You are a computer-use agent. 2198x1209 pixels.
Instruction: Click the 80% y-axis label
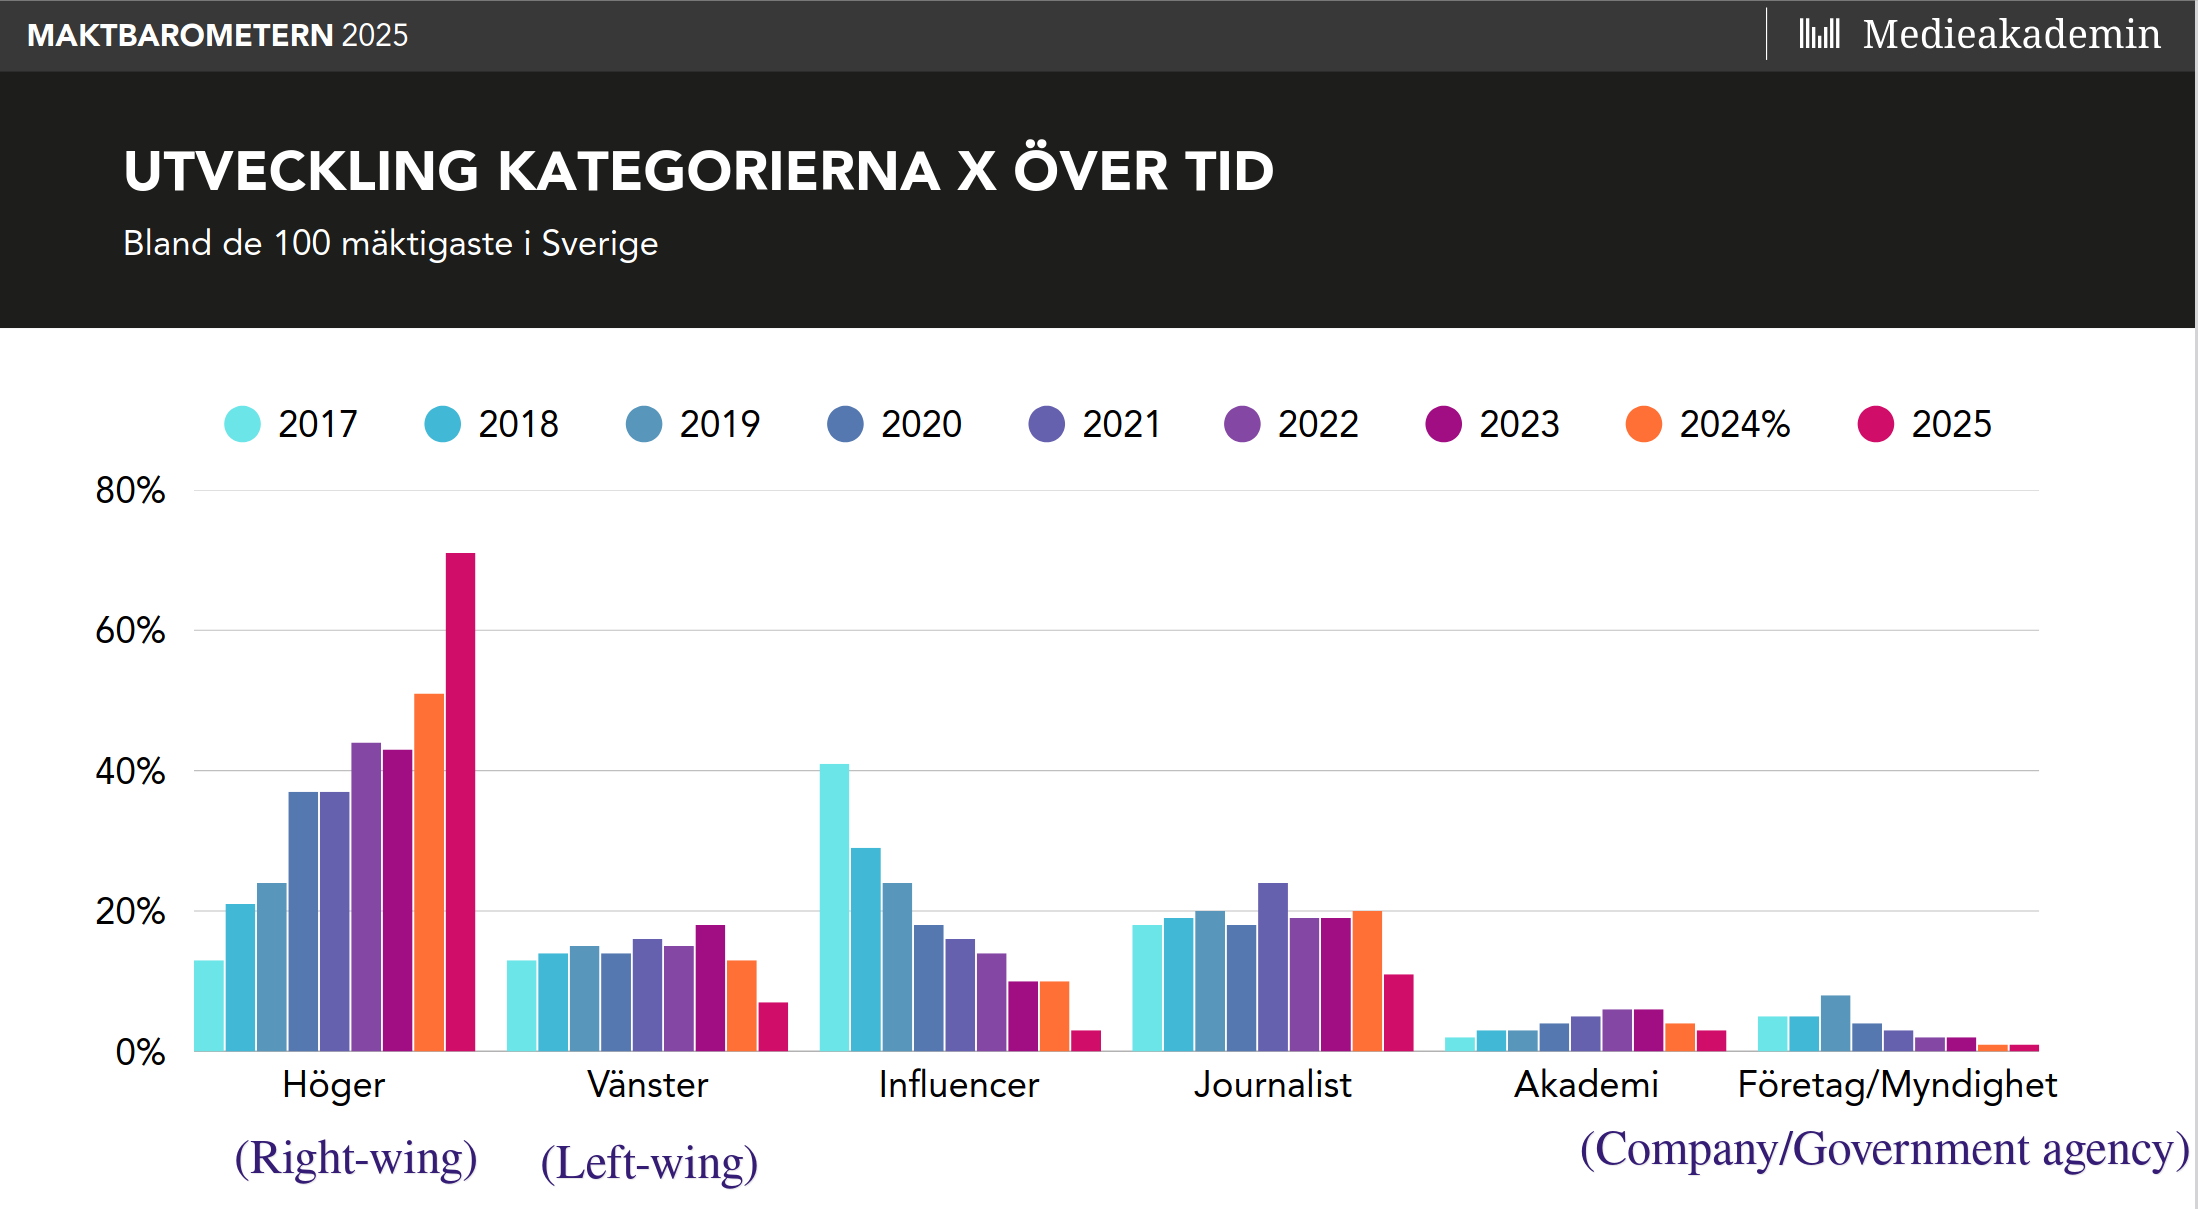pyautogui.click(x=130, y=490)
